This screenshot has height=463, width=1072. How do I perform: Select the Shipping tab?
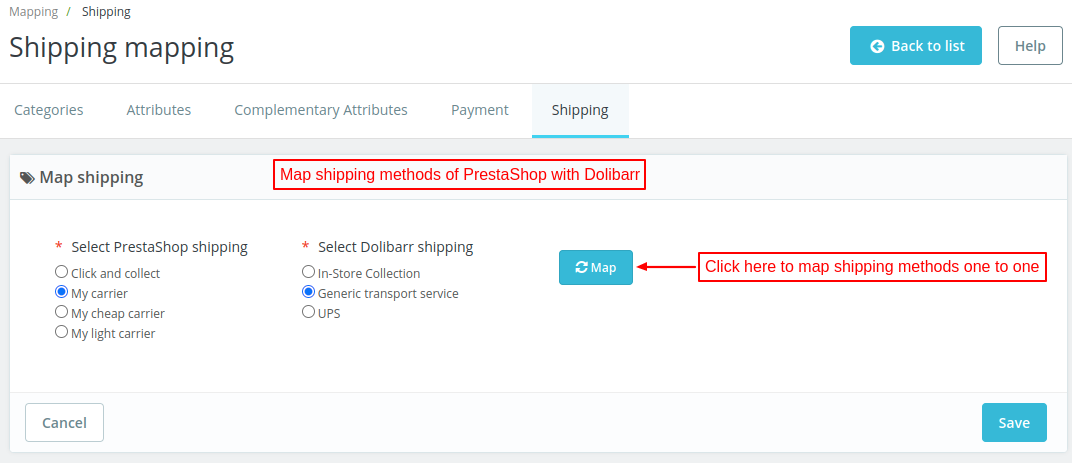(x=580, y=110)
